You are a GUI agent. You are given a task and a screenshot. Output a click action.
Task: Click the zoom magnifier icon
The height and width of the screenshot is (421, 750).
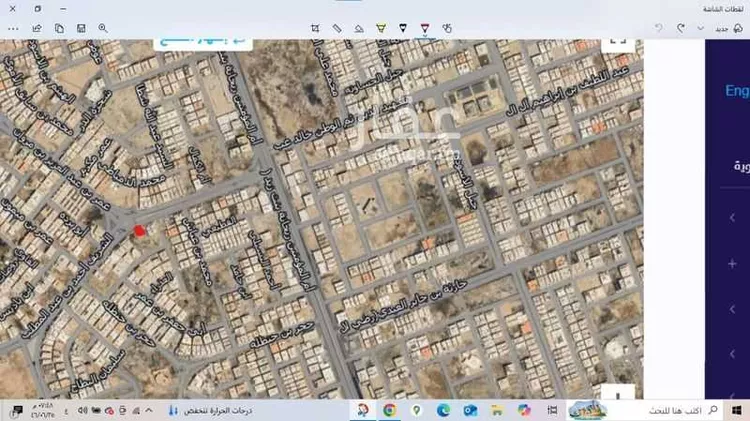[103, 28]
